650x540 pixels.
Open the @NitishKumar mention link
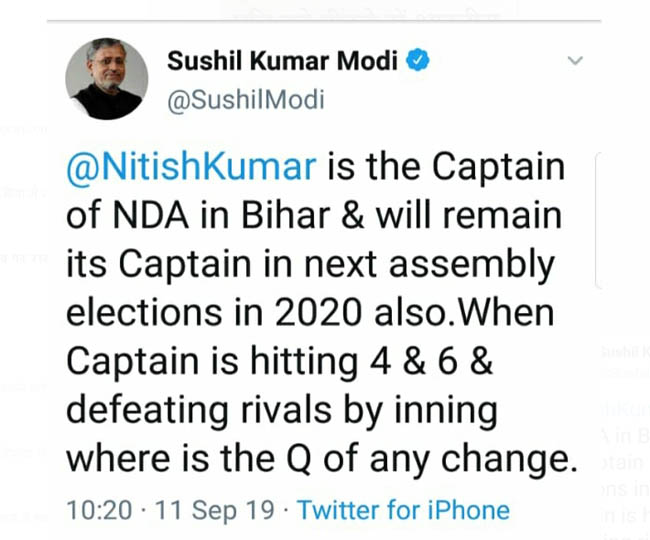coord(192,167)
